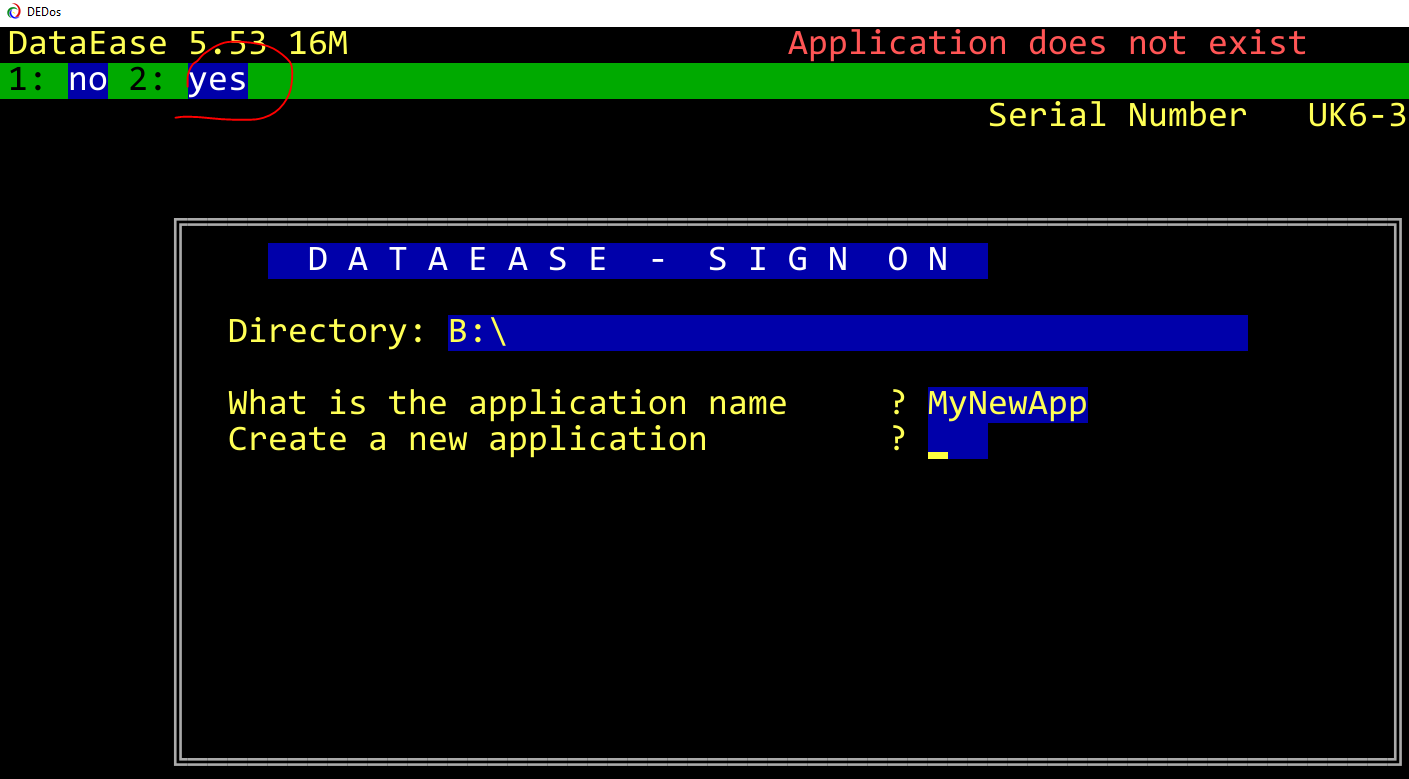Click the "What is the application name" prompt
Image resolution: width=1409 pixels, height=779 pixels.
507,404
